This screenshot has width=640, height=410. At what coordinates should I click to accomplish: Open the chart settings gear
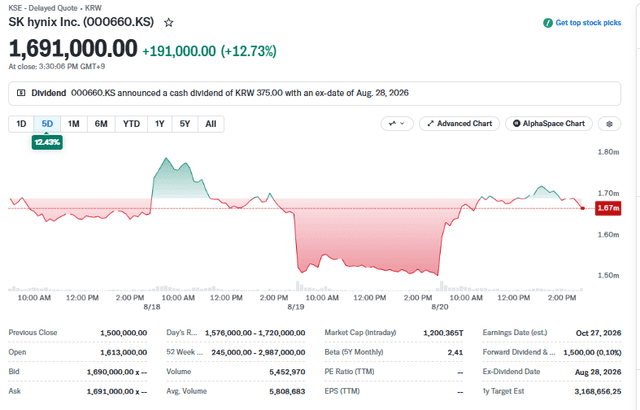(x=609, y=124)
